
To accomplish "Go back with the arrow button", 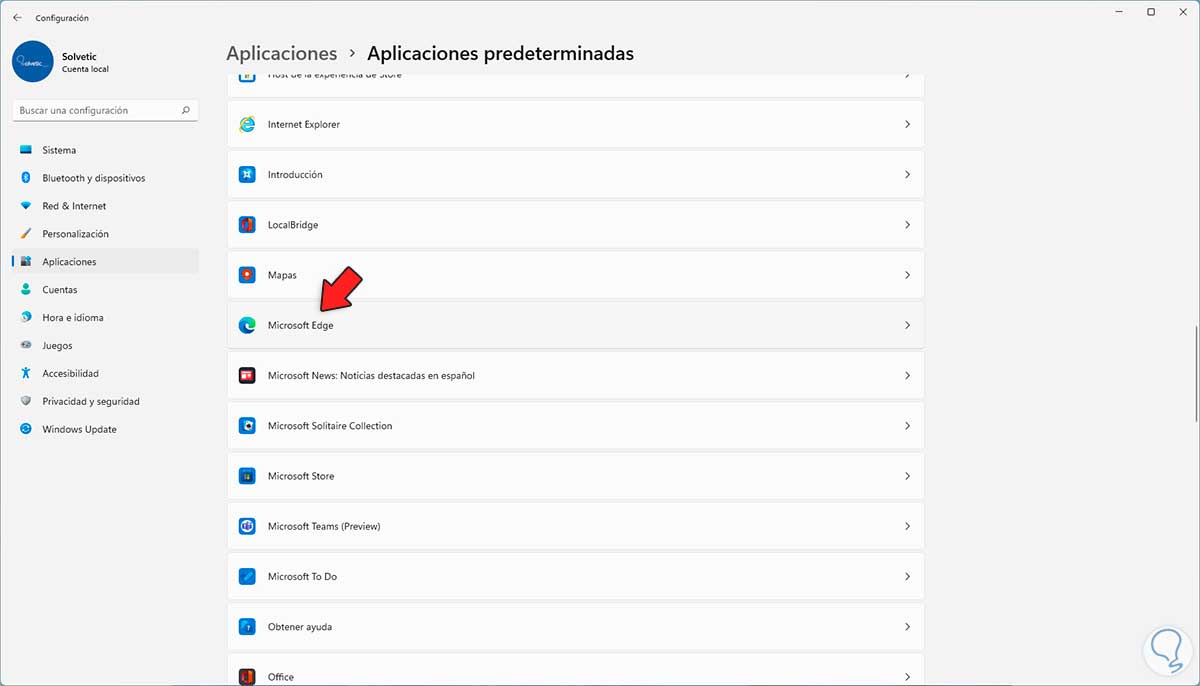I will (17, 18).
